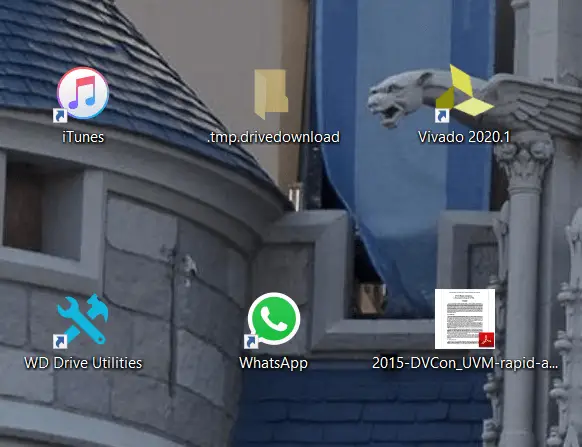Click the "iTunes" label text

click(x=83, y=137)
